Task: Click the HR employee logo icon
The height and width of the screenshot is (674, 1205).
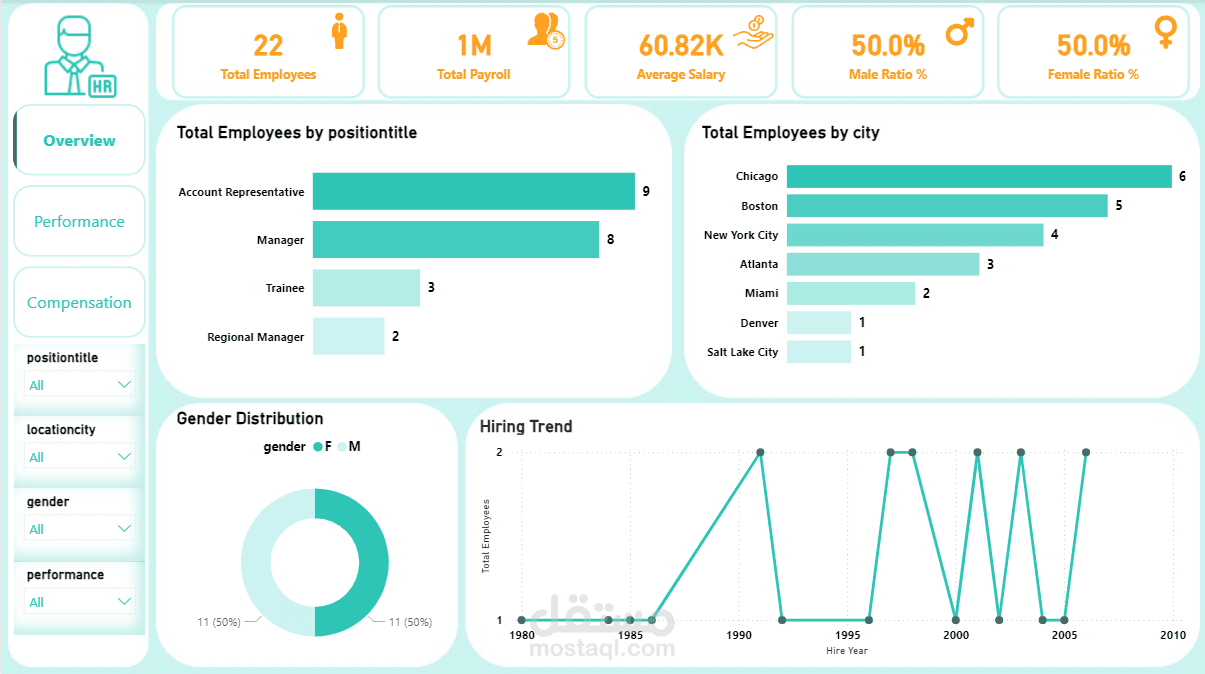Action: pos(79,56)
